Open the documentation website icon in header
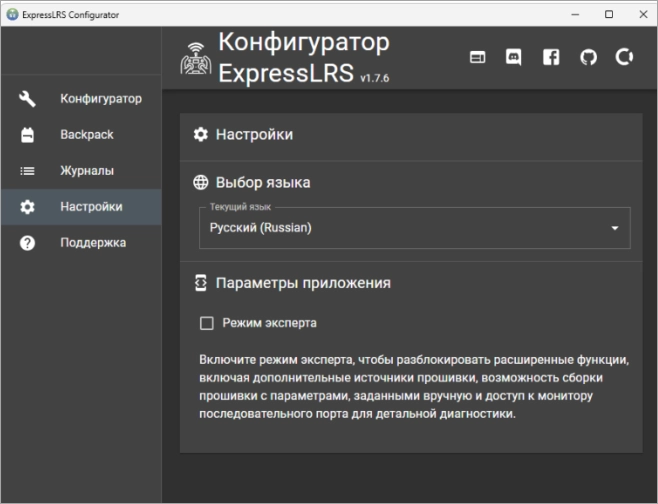658x504 pixels. click(478, 57)
